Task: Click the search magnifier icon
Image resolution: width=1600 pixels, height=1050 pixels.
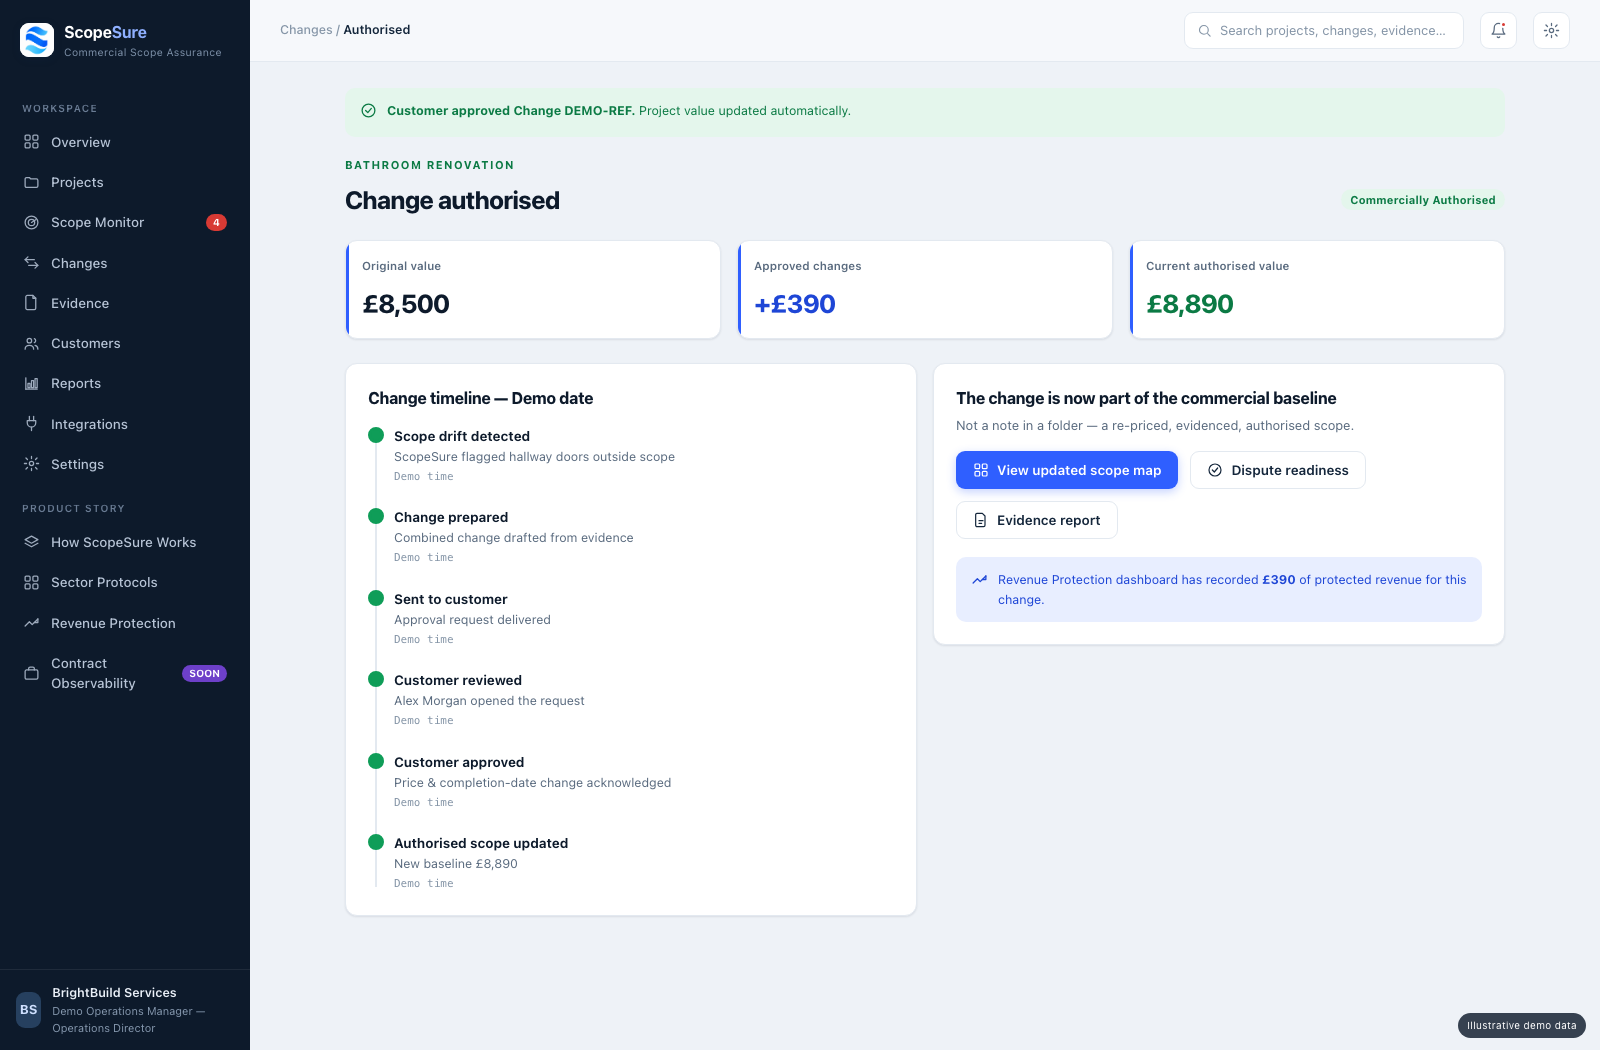Action: (1205, 31)
